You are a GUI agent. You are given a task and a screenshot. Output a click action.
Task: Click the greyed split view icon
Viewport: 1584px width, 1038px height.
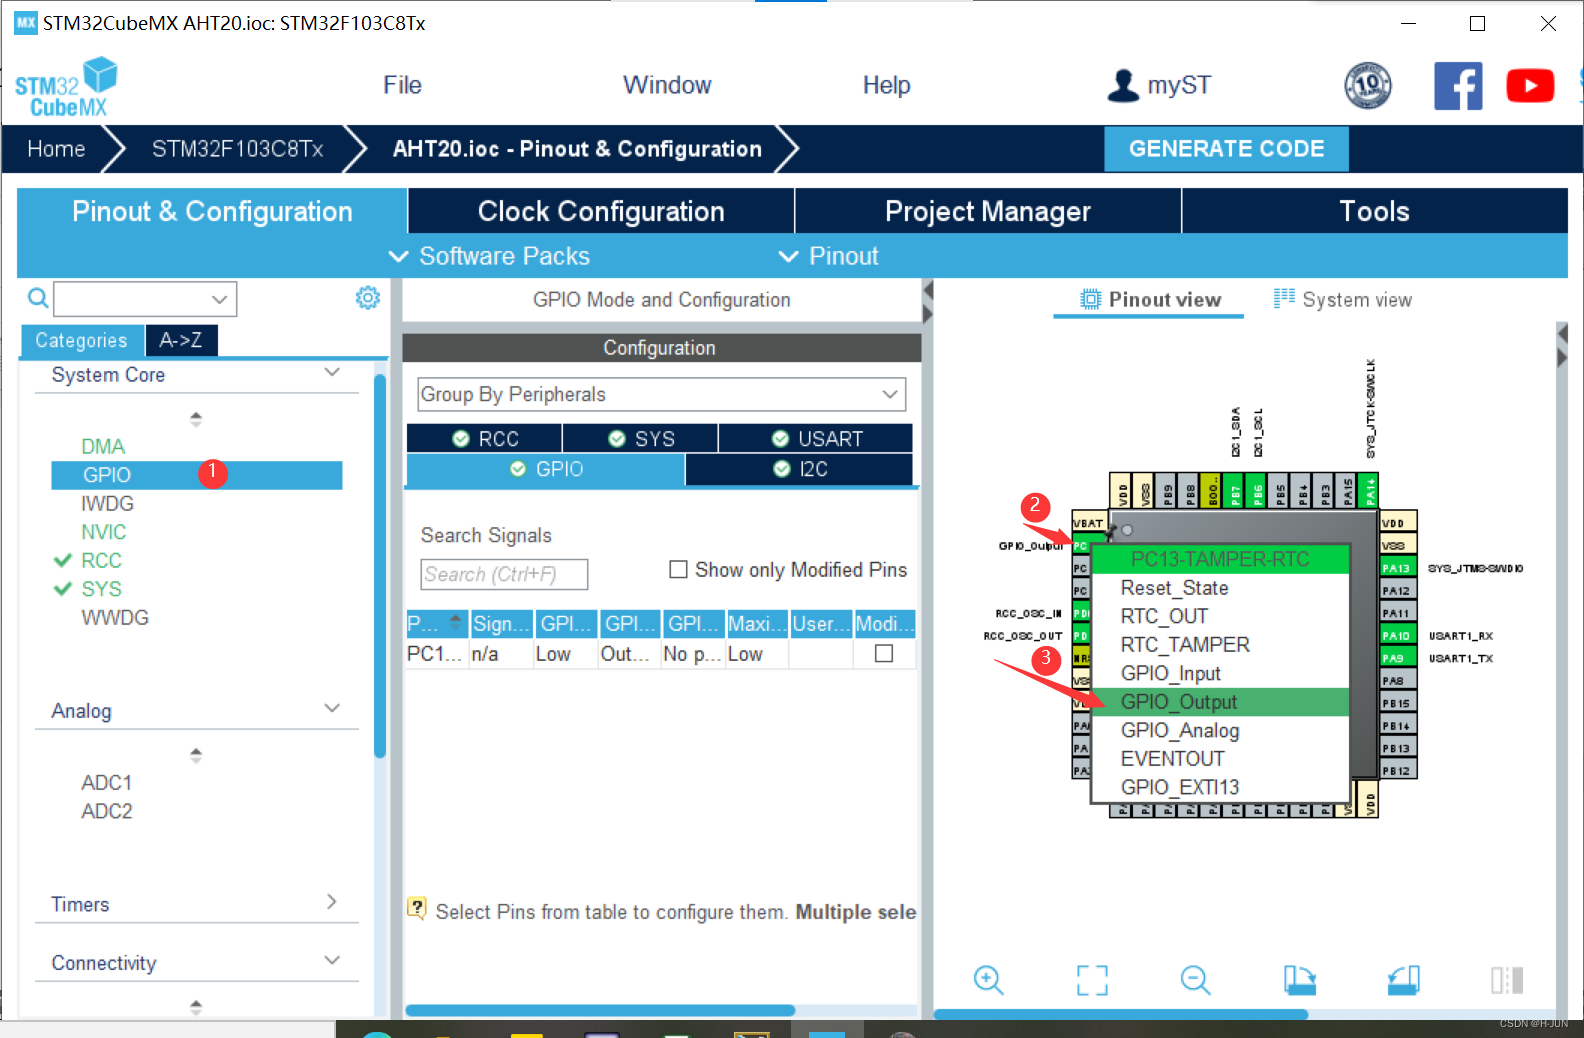(1507, 980)
